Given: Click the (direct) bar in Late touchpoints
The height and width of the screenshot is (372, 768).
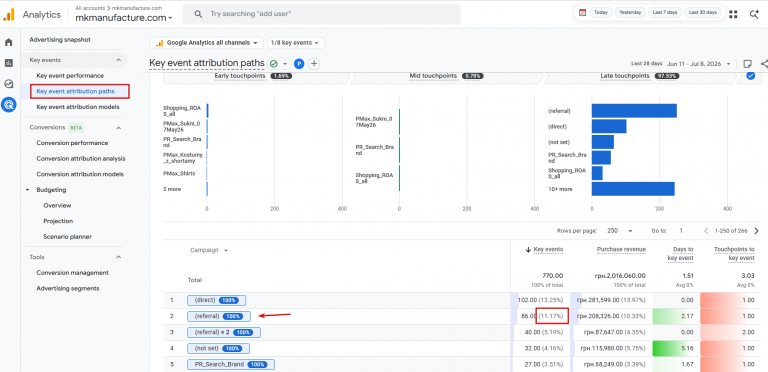Looking at the screenshot, I should (x=609, y=126).
